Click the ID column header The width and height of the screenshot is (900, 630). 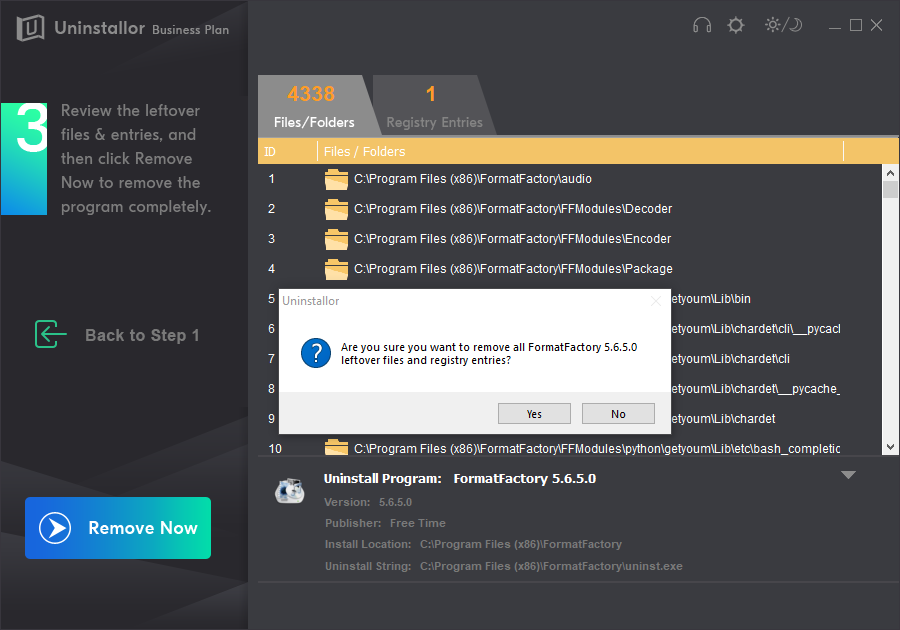(287, 151)
